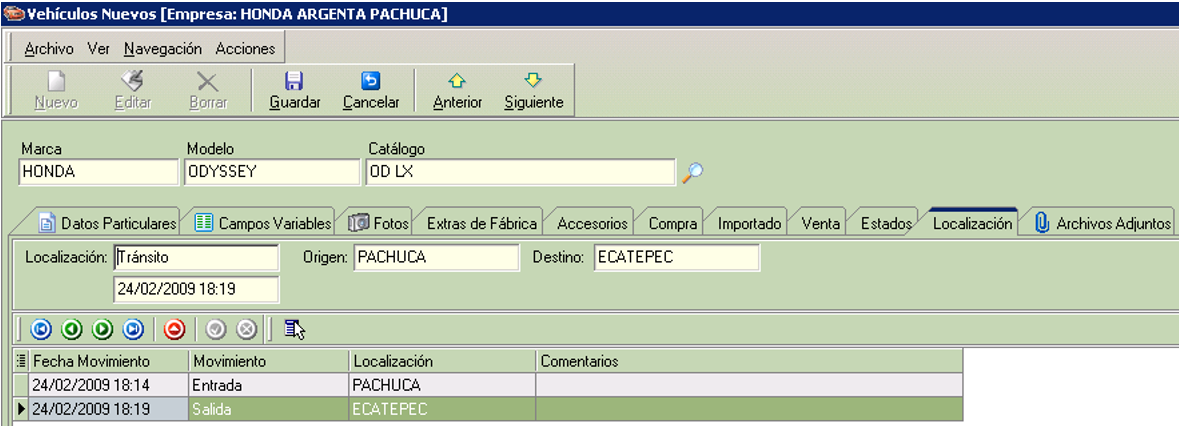Click the green previous-record navigator button
This screenshot has width=1180, height=430.
point(71,329)
